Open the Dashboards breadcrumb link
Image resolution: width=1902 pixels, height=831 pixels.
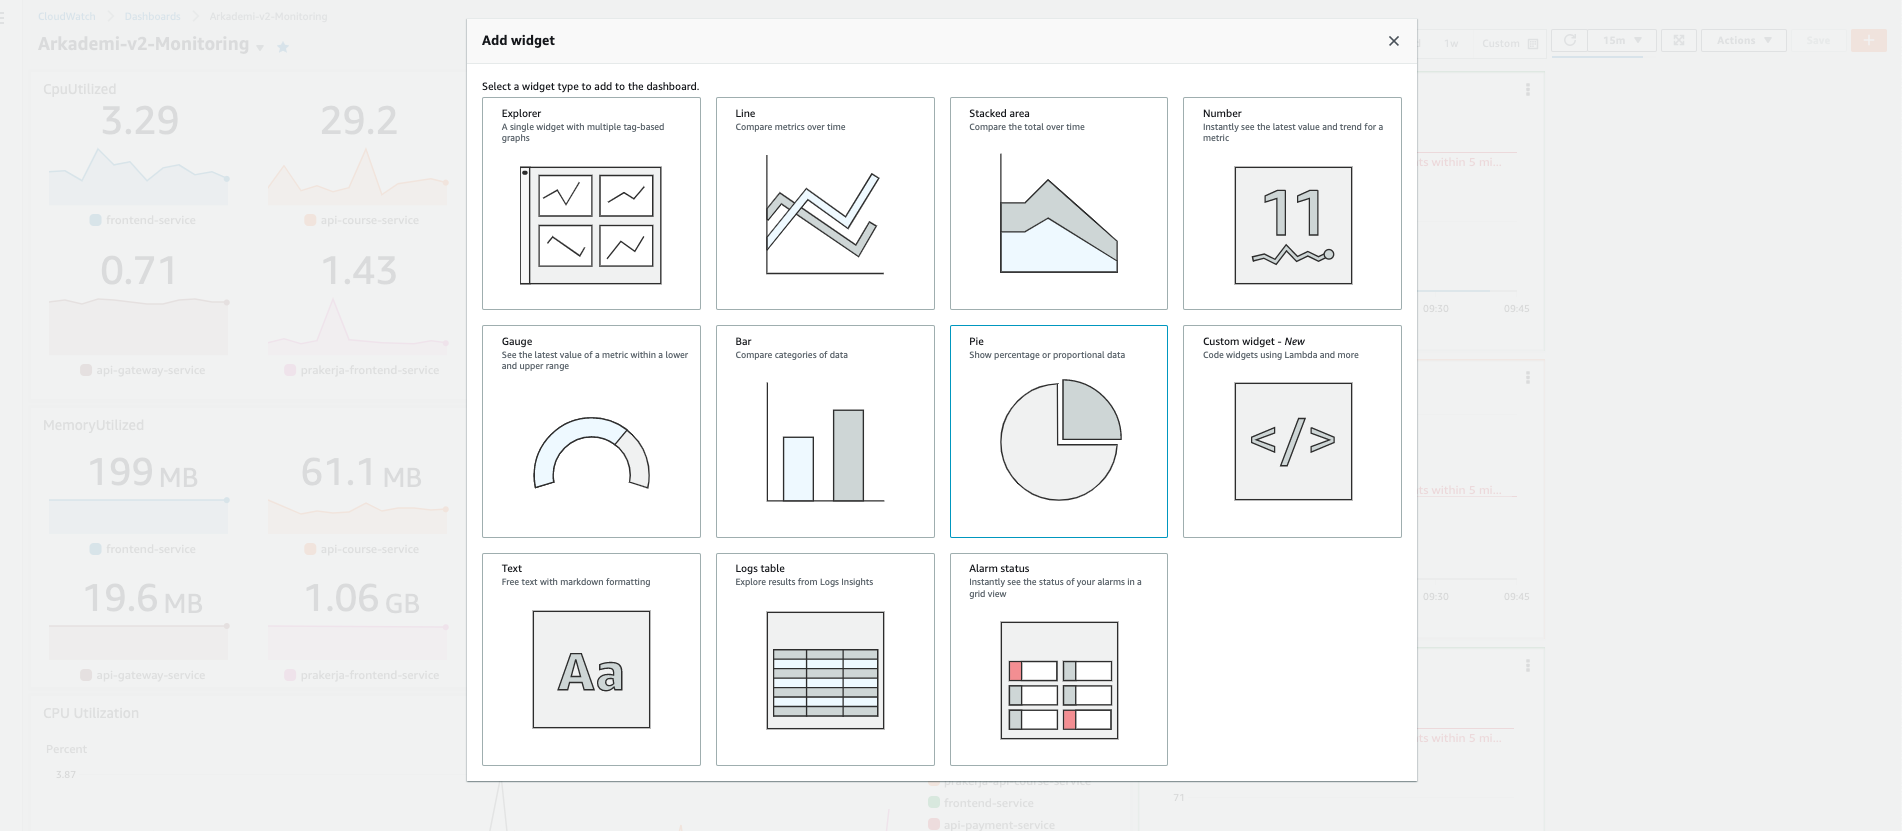(152, 17)
